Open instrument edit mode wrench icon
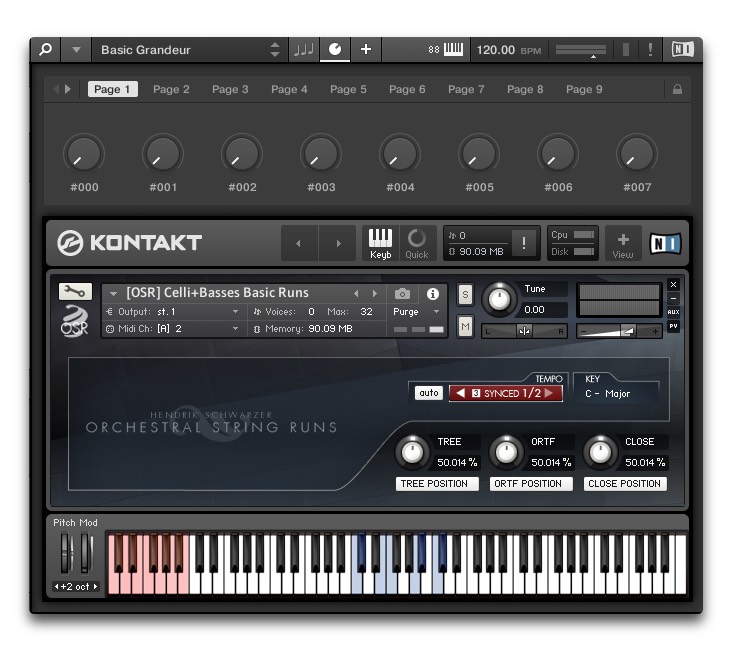This screenshot has height=650, width=733. (x=75, y=292)
